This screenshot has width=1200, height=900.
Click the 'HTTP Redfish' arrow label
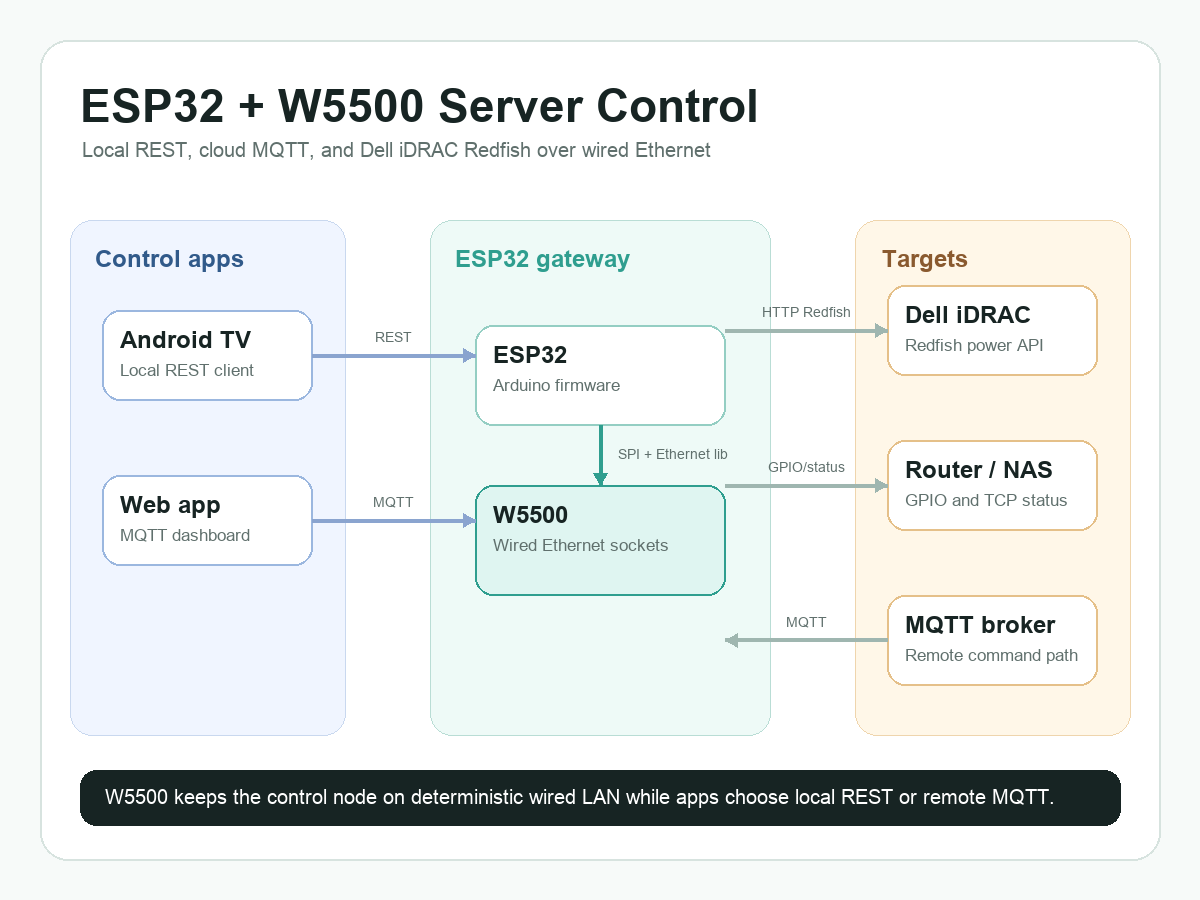pyautogui.click(x=806, y=312)
